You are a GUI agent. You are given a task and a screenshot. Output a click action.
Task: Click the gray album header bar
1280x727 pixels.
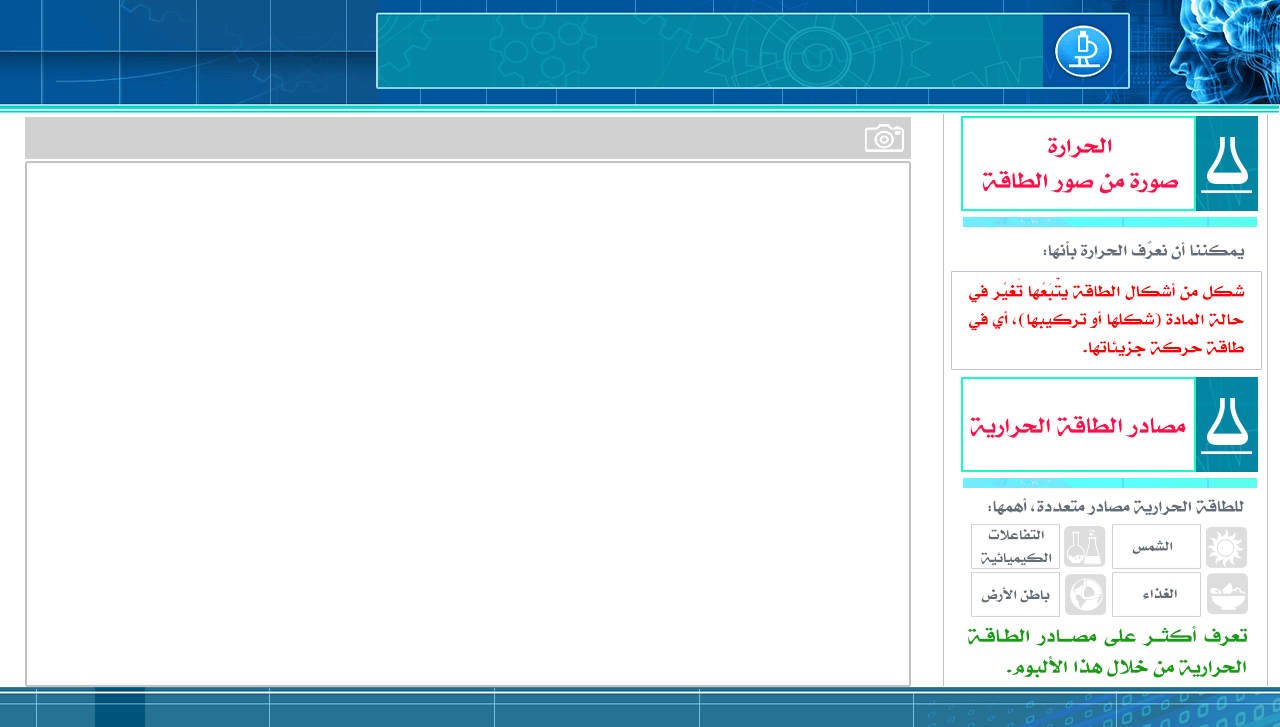click(440, 138)
